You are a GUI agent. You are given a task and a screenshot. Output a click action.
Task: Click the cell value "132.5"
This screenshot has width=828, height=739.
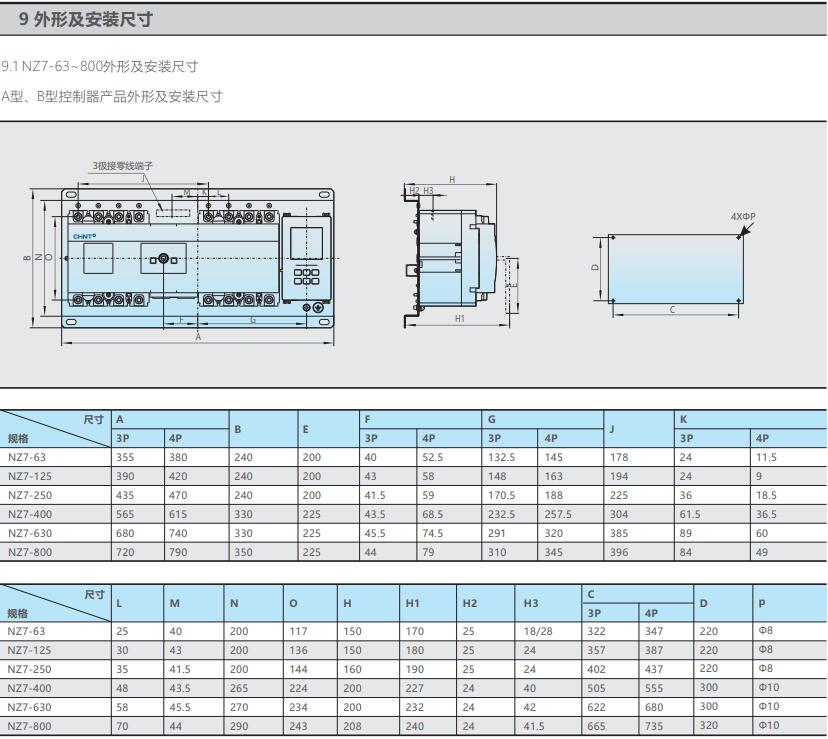click(502, 457)
